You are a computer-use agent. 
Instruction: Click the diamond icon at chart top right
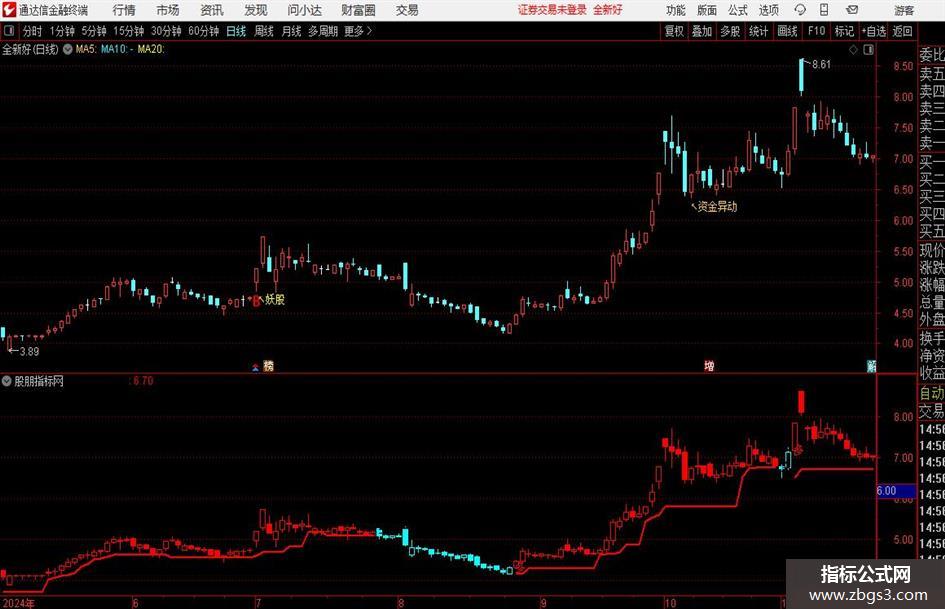853,50
